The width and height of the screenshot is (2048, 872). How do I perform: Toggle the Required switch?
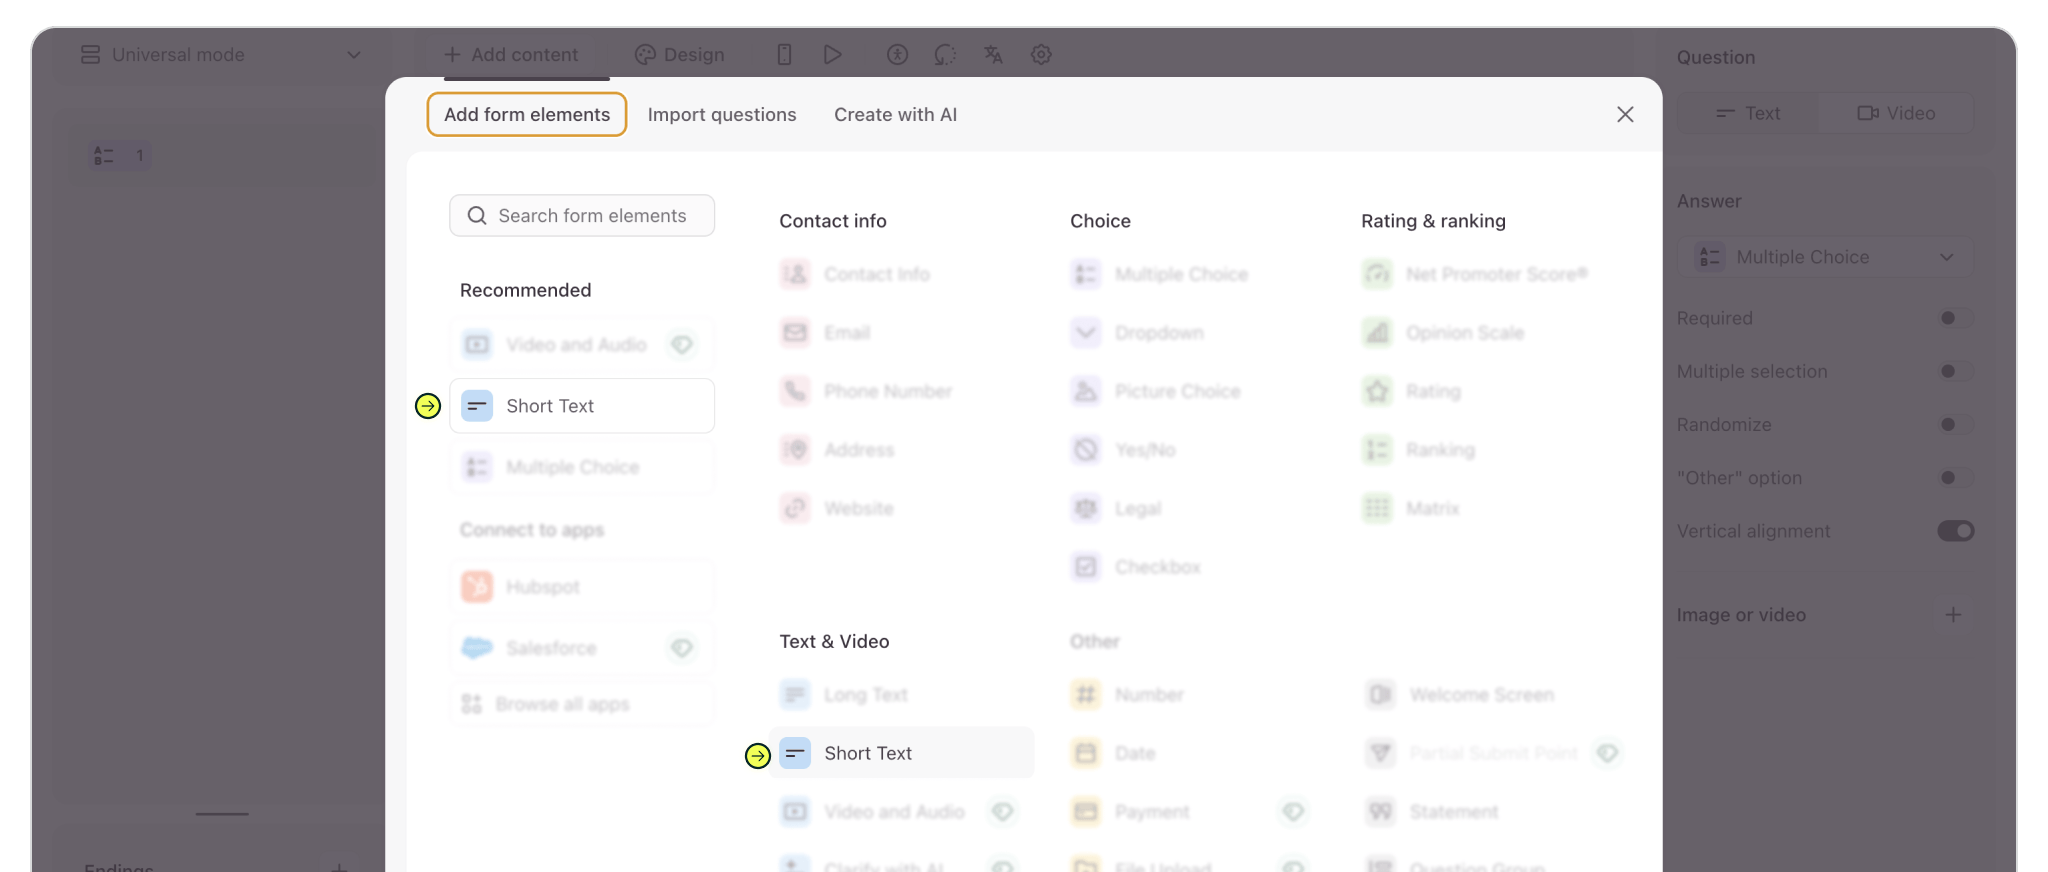pos(1955,318)
